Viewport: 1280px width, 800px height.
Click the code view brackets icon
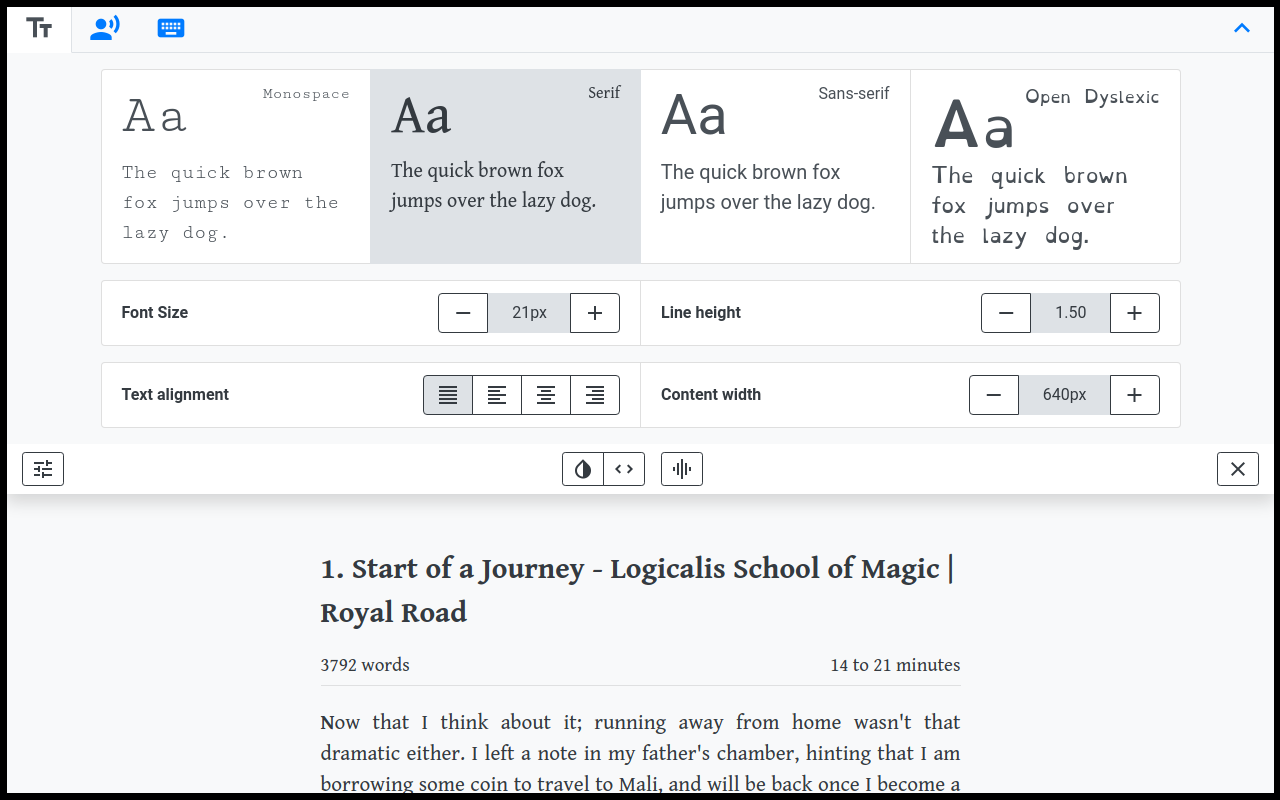coord(624,469)
